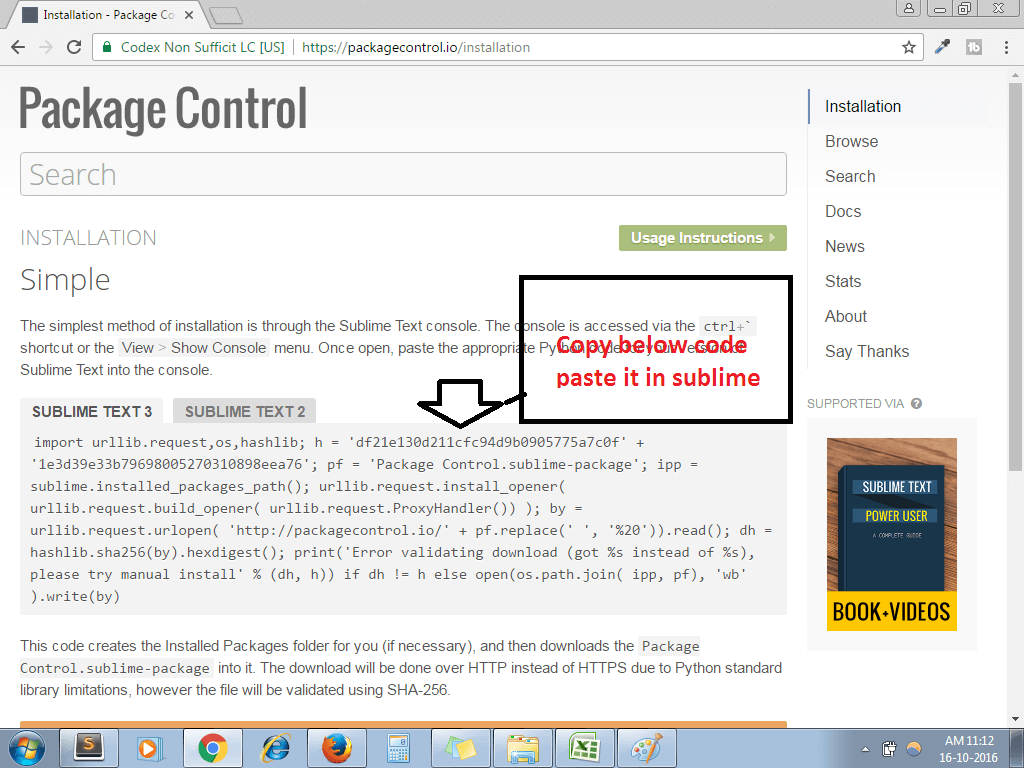Click the Package Control site title

[163, 108]
